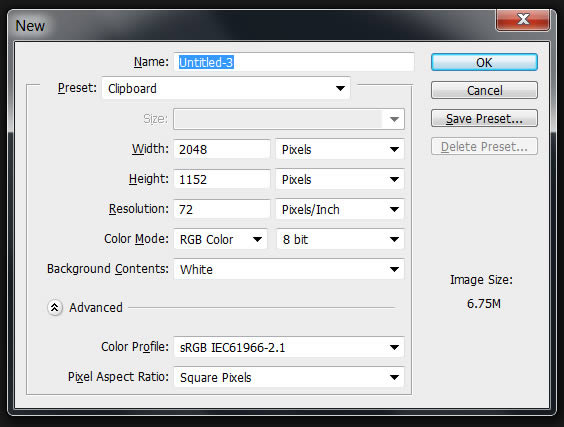Screen dimensions: 564x427
Task: Click the Name field containing Untitled-3
Action: [x=294, y=62]
